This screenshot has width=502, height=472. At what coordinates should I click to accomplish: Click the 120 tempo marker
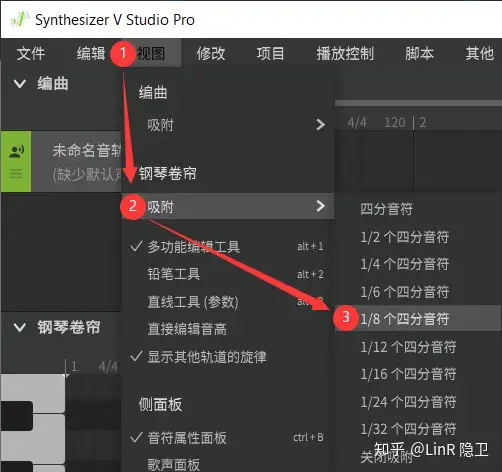[x=395, y=123]
